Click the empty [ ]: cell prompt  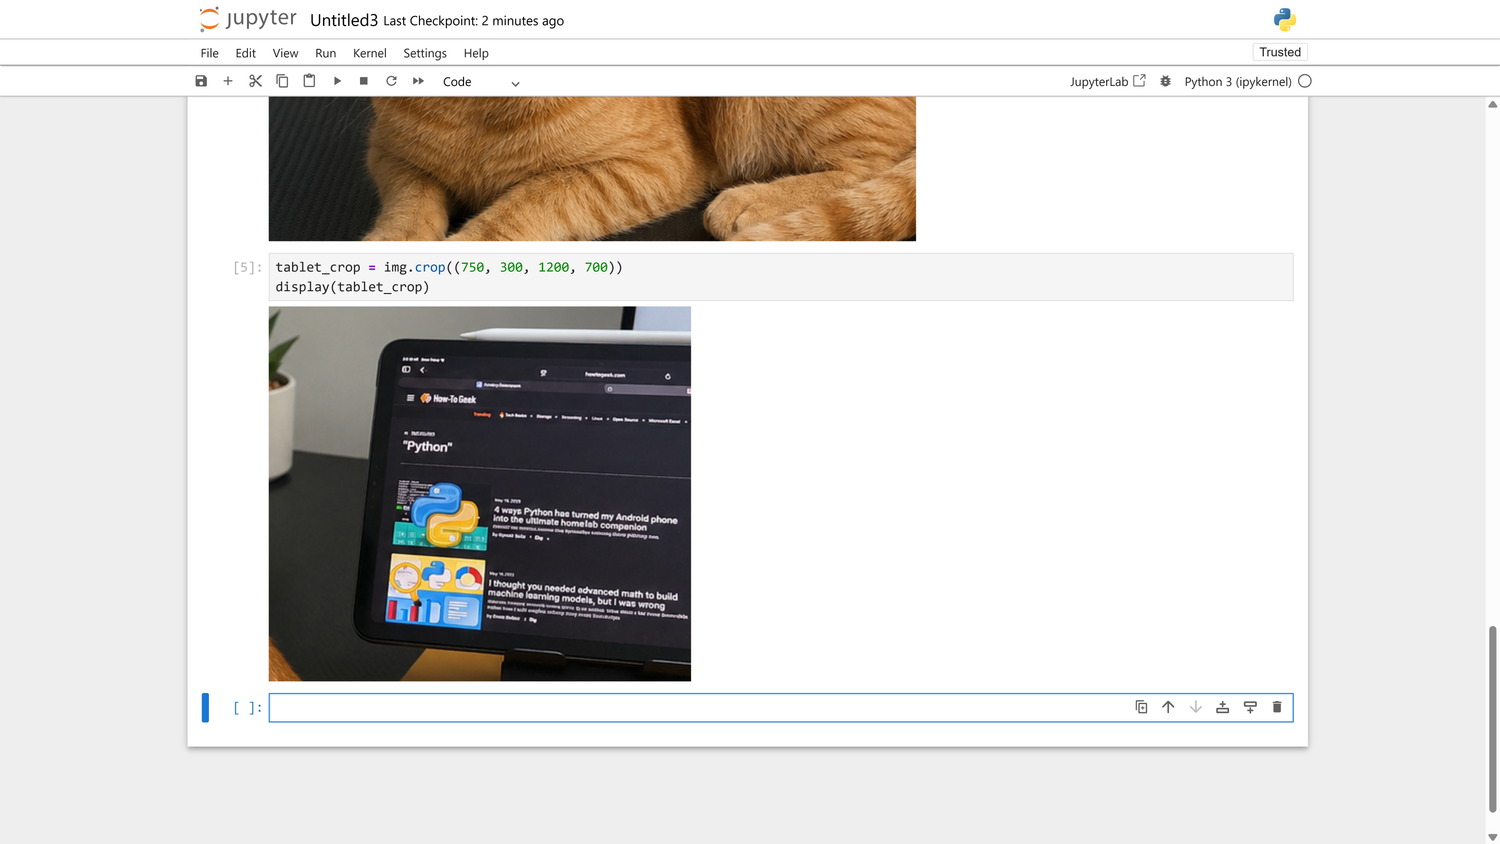pyautogui.click(x=247, y=707)
